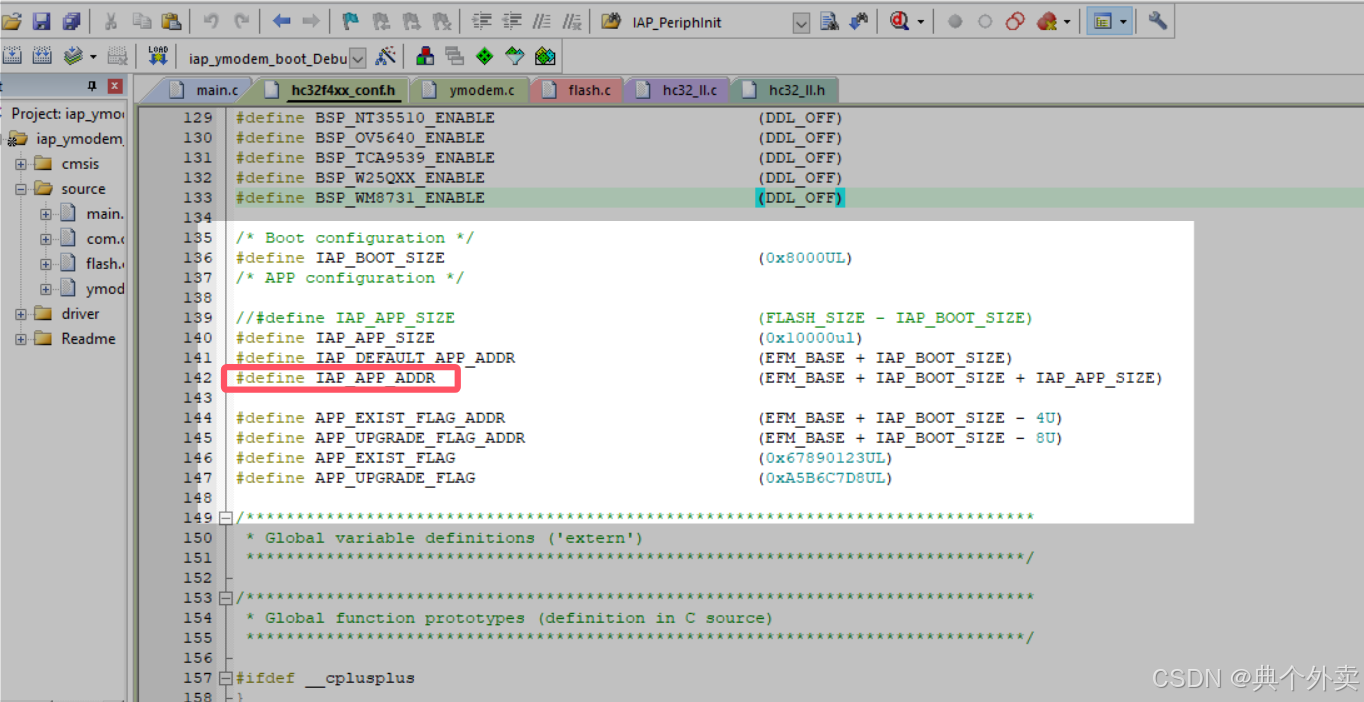The height and width of the screenshot is (702, 1364).
Task: Open the target selection dropdown showing iap_ymodem_boot_Debu
Action: (359, 57)
